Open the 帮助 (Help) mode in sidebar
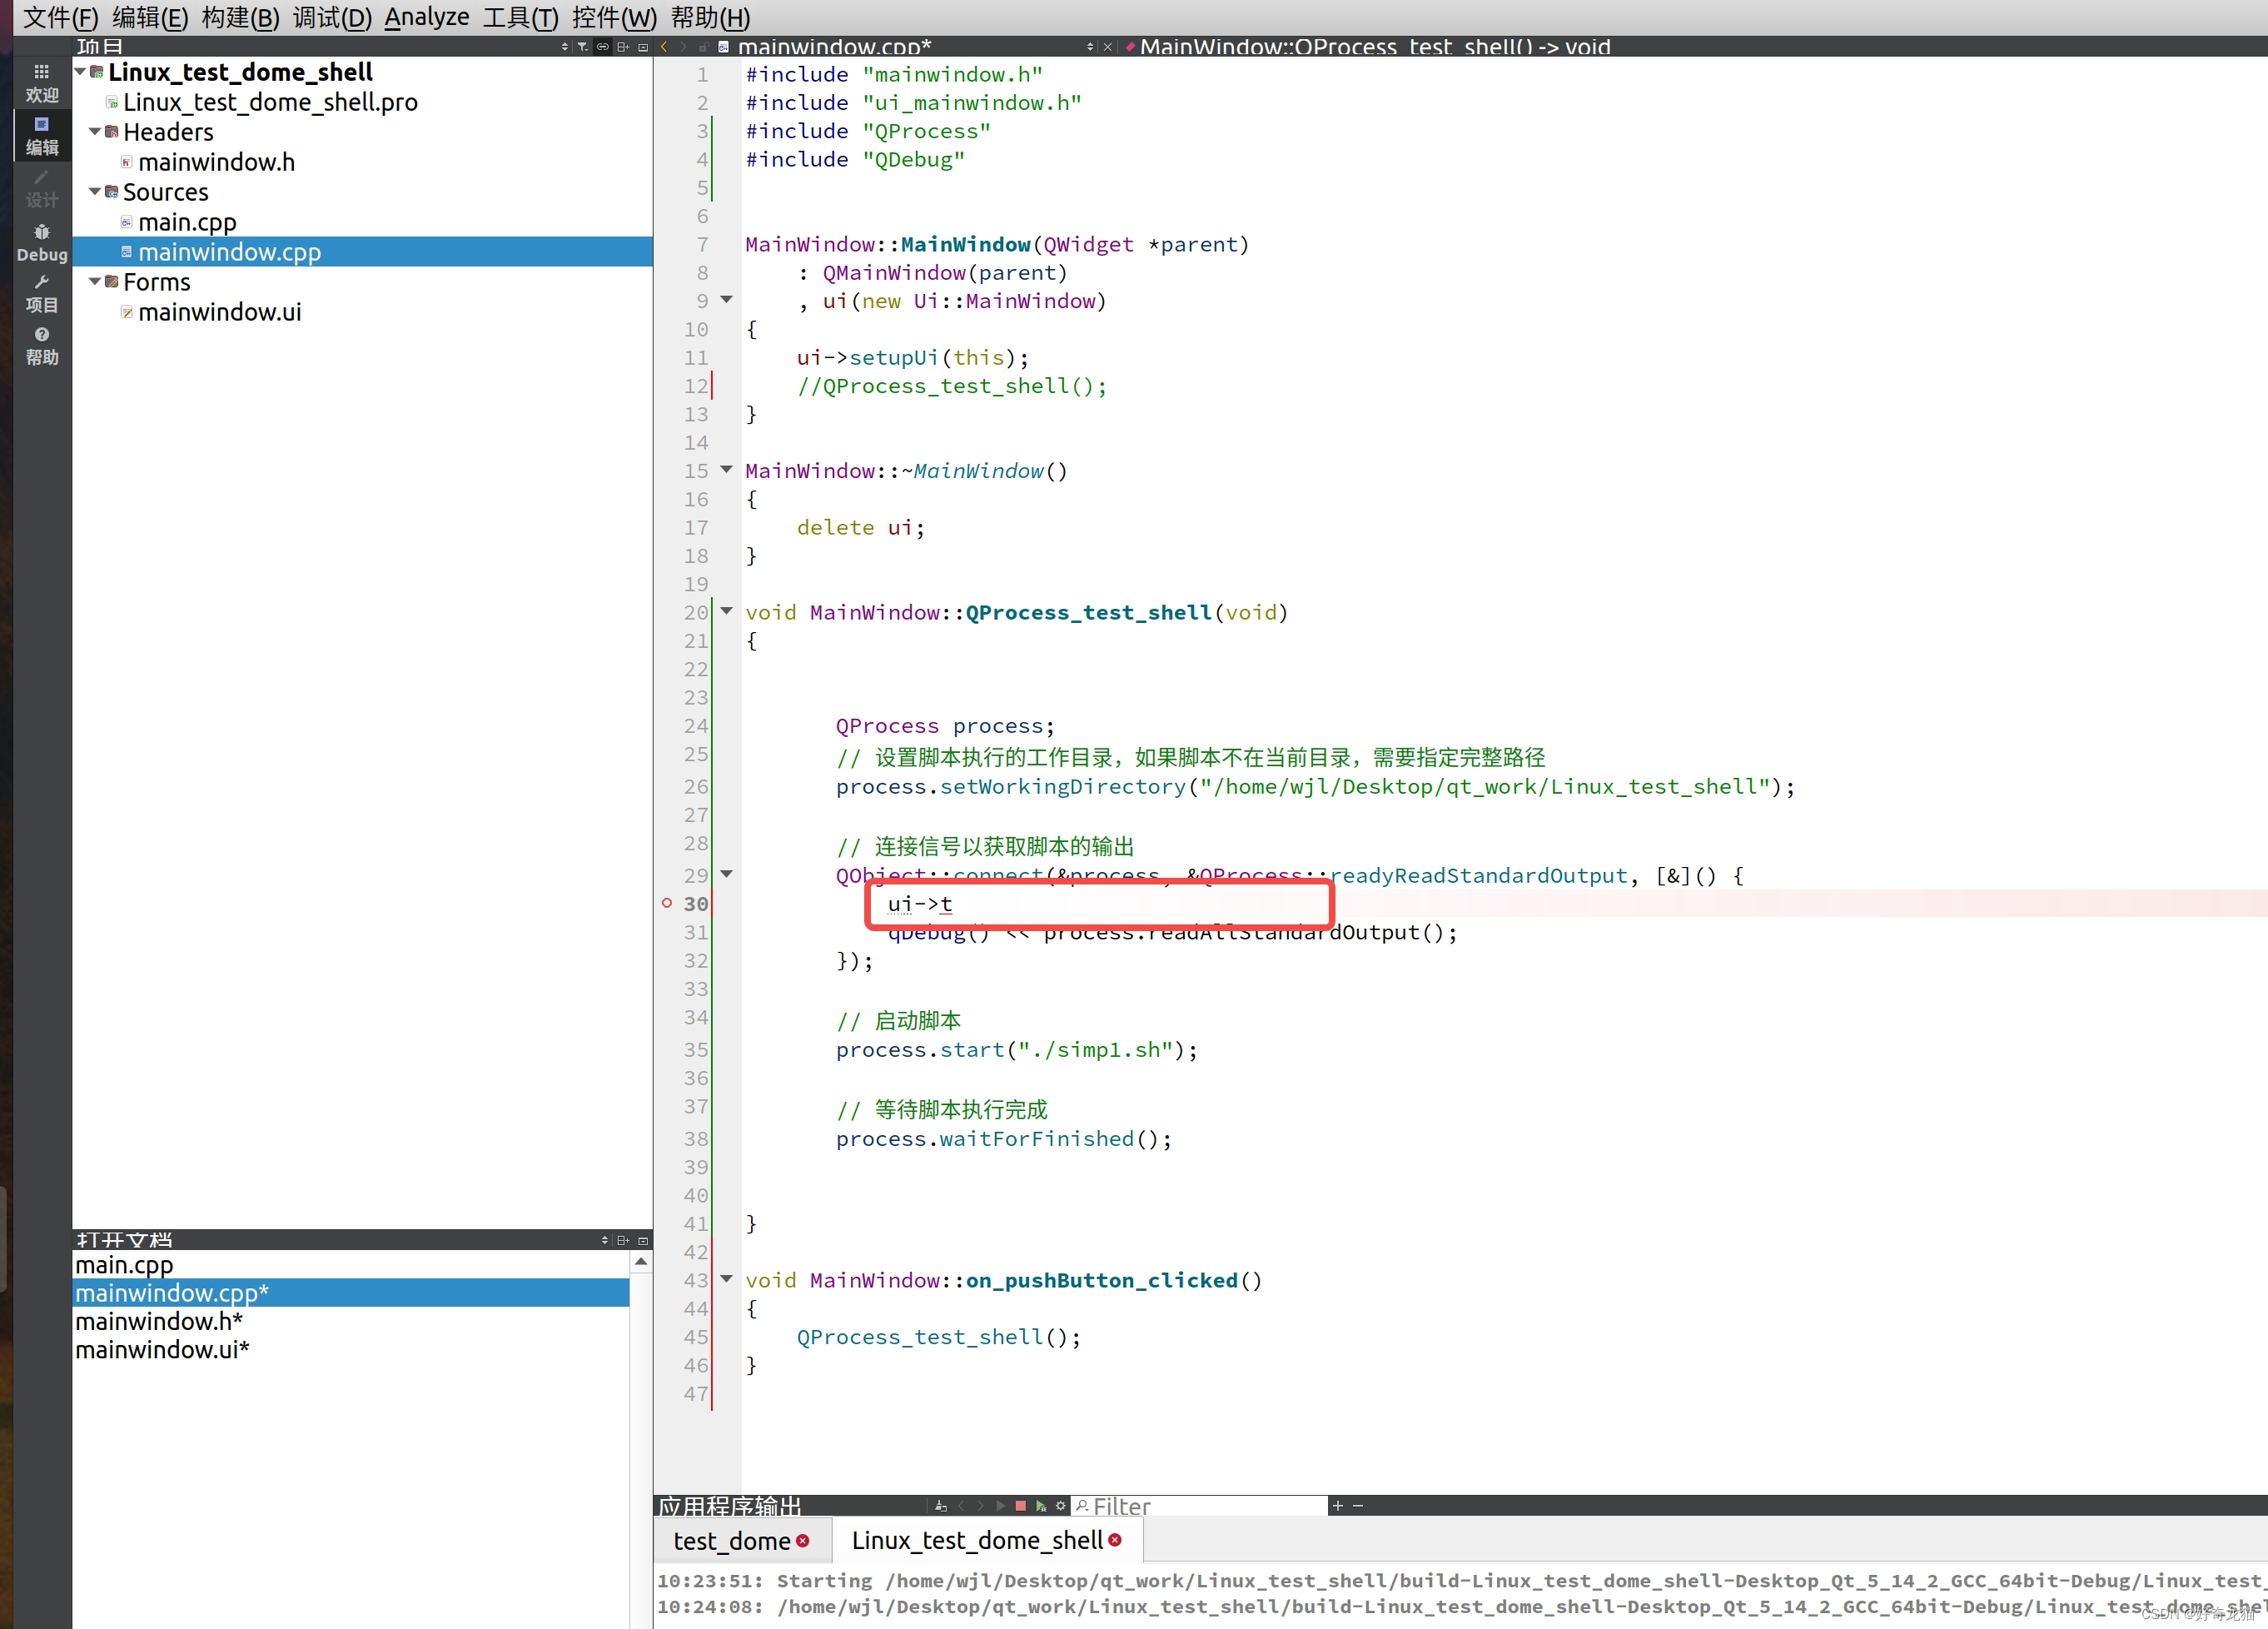 (41, 346)
